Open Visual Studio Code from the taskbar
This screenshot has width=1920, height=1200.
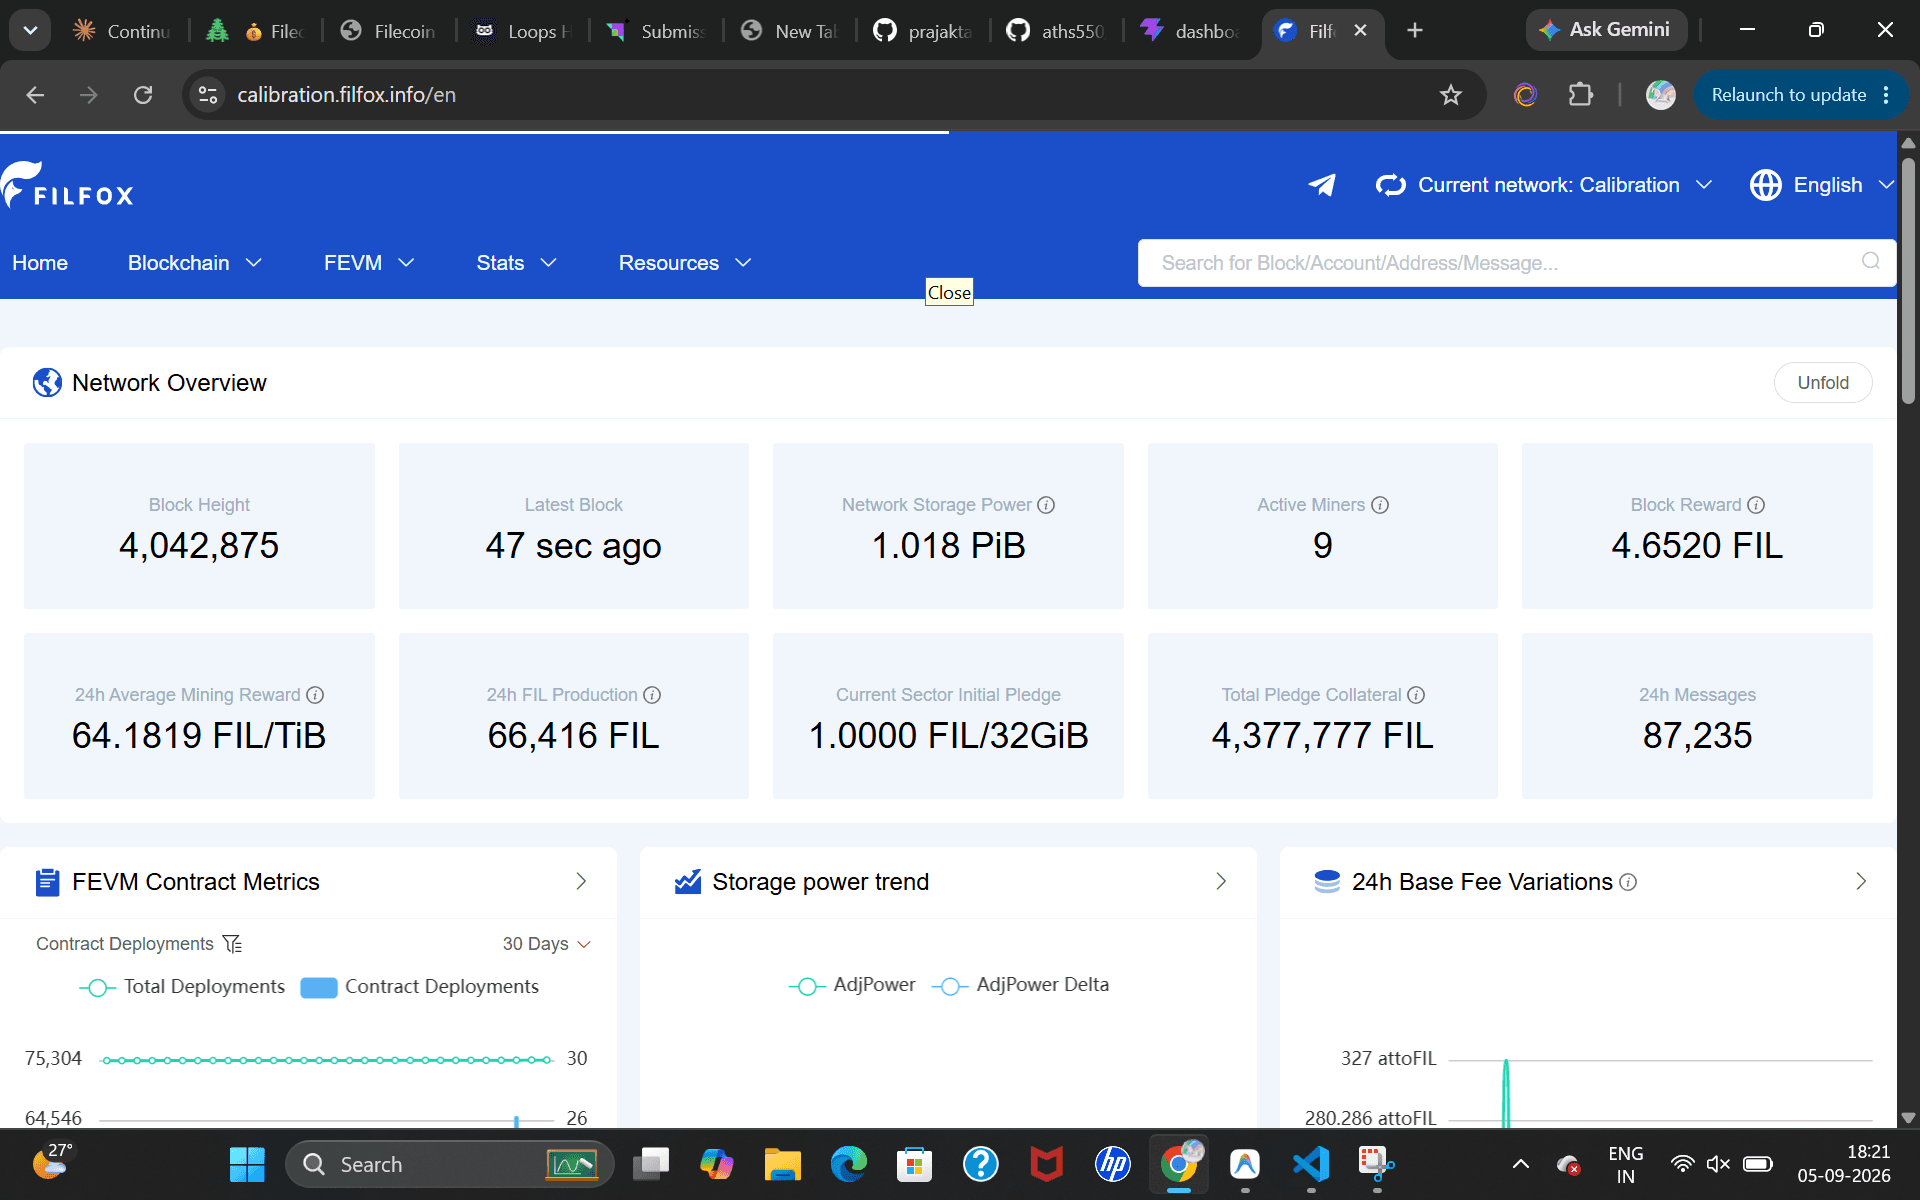1311,1164
